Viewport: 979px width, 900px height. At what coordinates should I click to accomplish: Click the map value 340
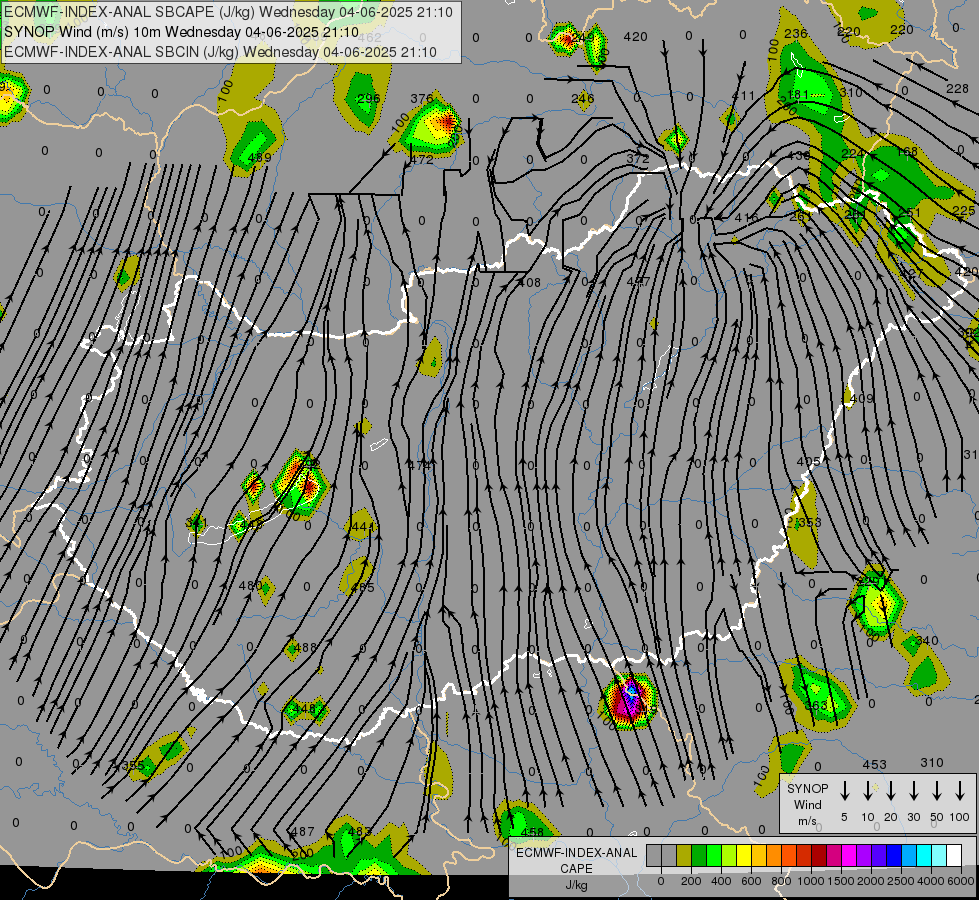click(927, 641)
